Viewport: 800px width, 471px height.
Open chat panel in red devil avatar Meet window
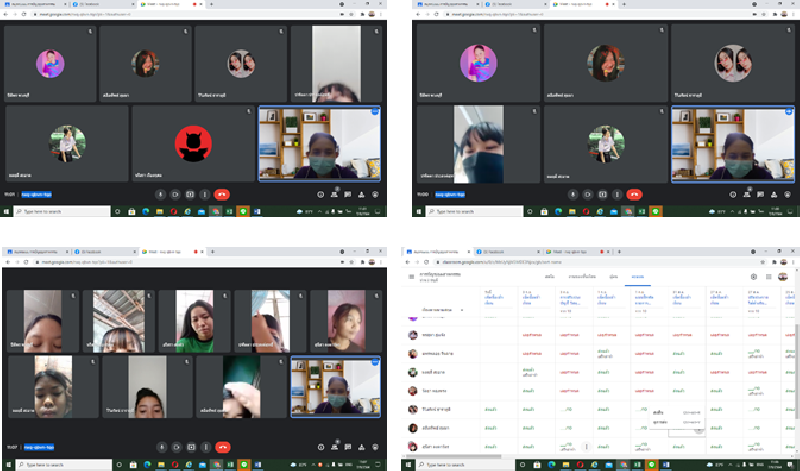pos(347,194)
